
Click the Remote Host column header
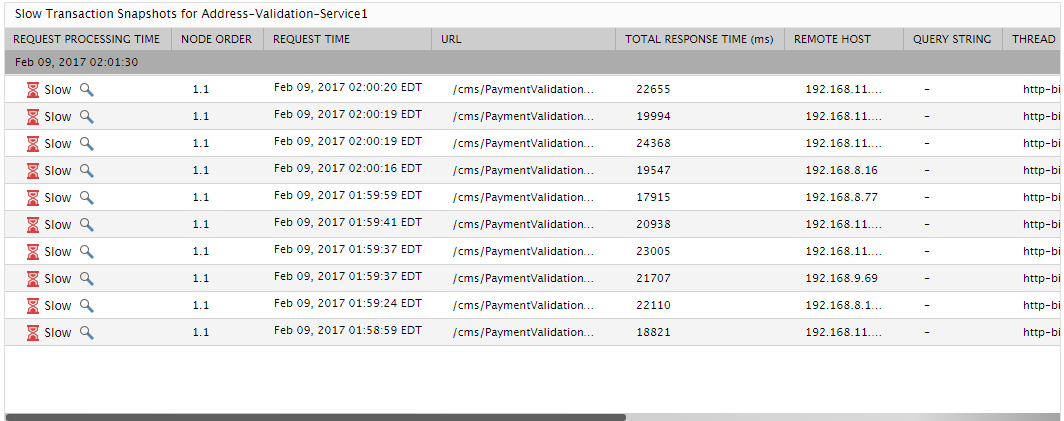coord(843,39)
